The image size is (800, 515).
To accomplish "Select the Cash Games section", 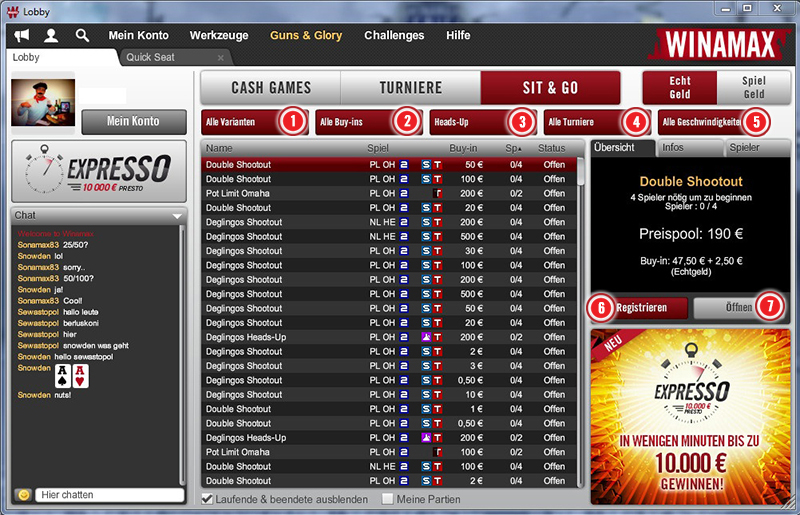I will (x=271, y=88).
